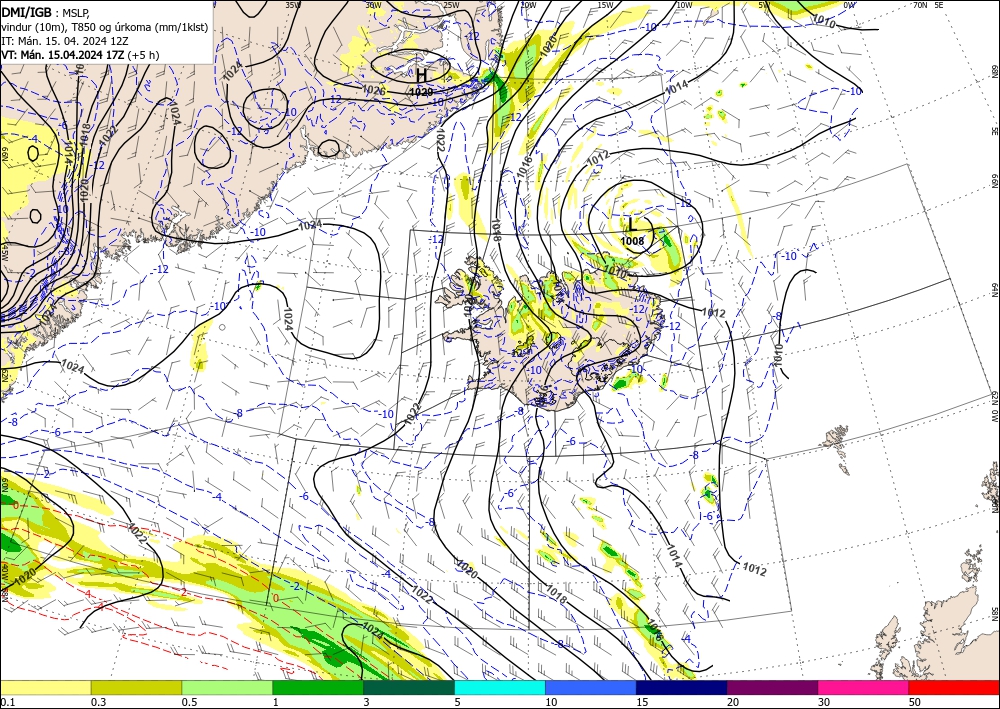The image size is (1000, 709).
Task: Select the pink 30–50 legend segment
Action: coord(864,687)
